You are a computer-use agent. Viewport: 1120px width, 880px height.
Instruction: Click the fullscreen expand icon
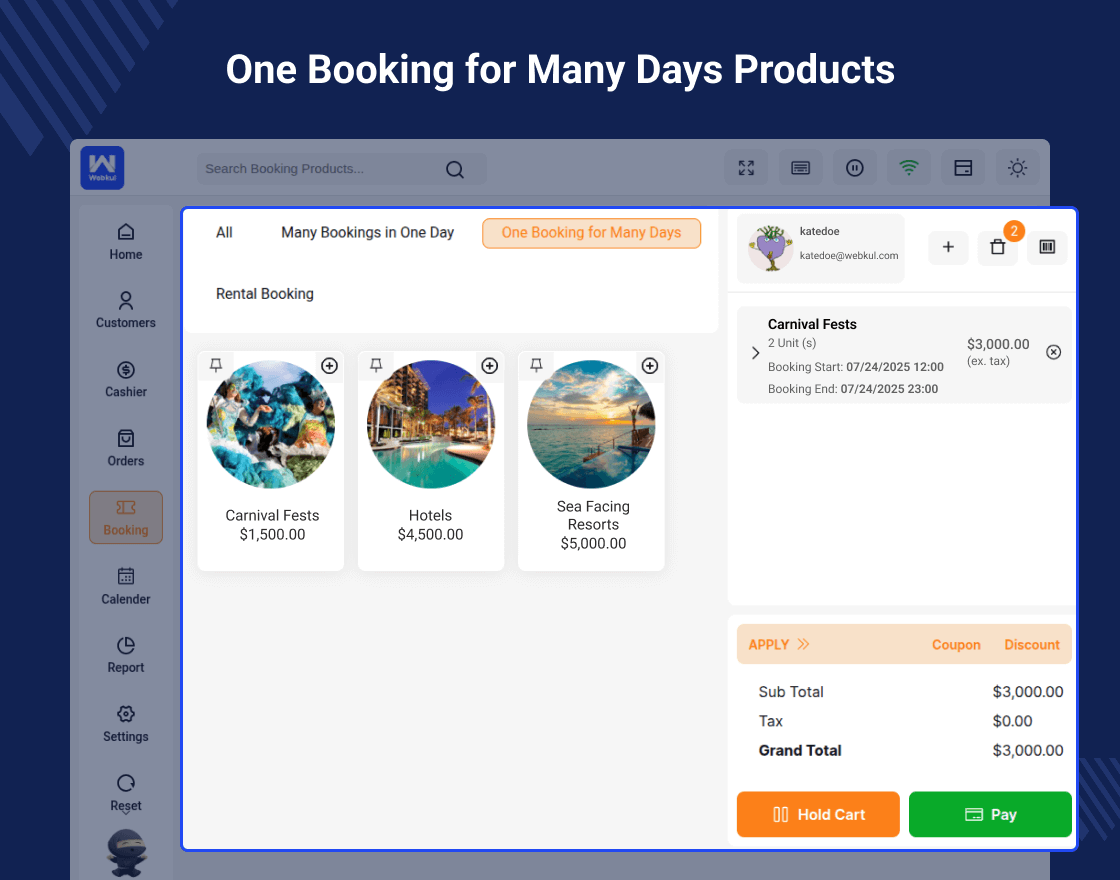click(746, 168)
